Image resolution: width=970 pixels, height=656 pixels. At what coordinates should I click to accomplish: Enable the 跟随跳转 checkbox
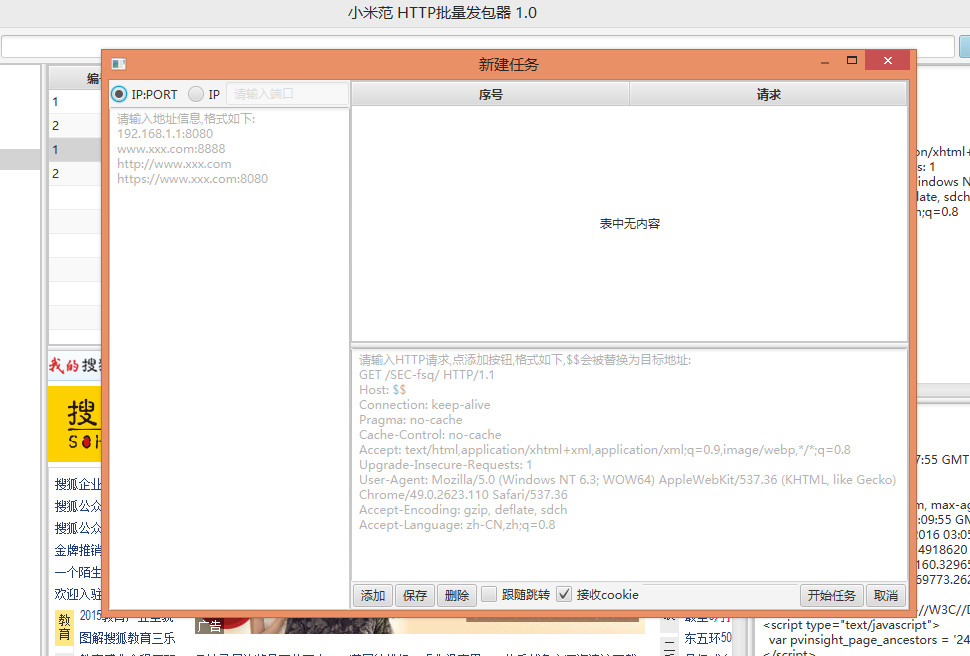(x=489, y=594)
